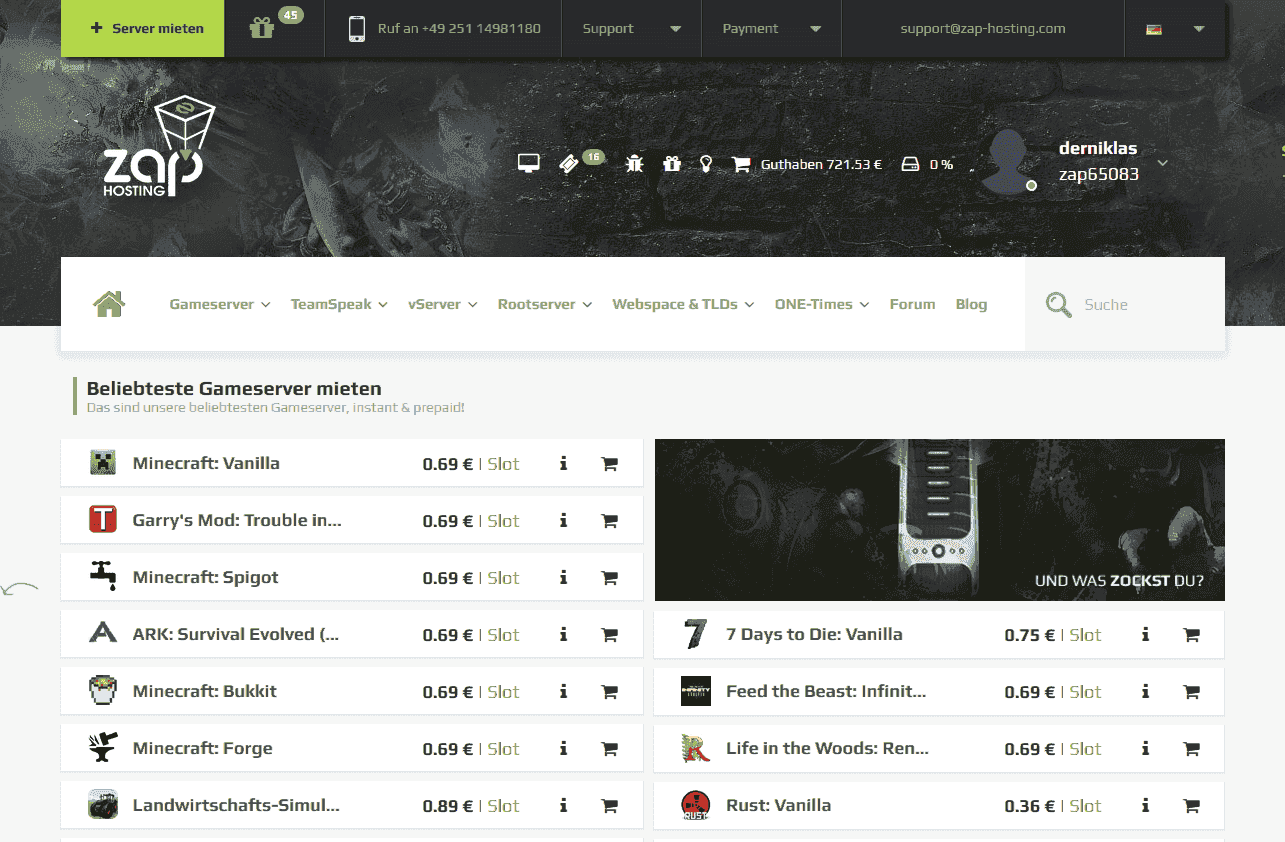Click the Minecraft creeper icon
The width and height of the screenshot is (1285, 842).
(103, 462)
